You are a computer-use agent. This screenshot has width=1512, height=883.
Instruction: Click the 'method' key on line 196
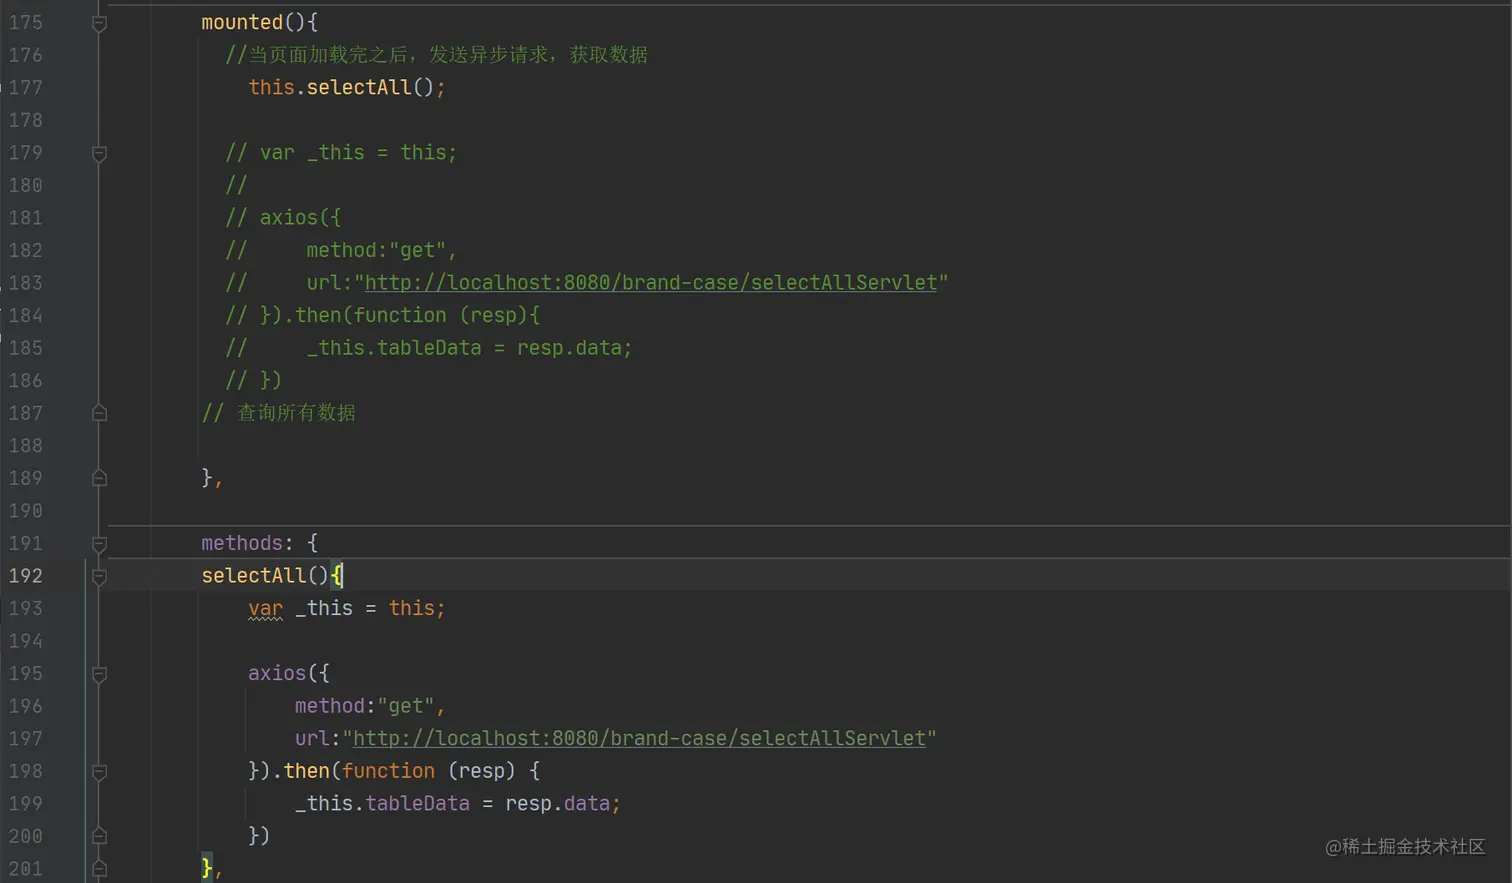[330, 706]
